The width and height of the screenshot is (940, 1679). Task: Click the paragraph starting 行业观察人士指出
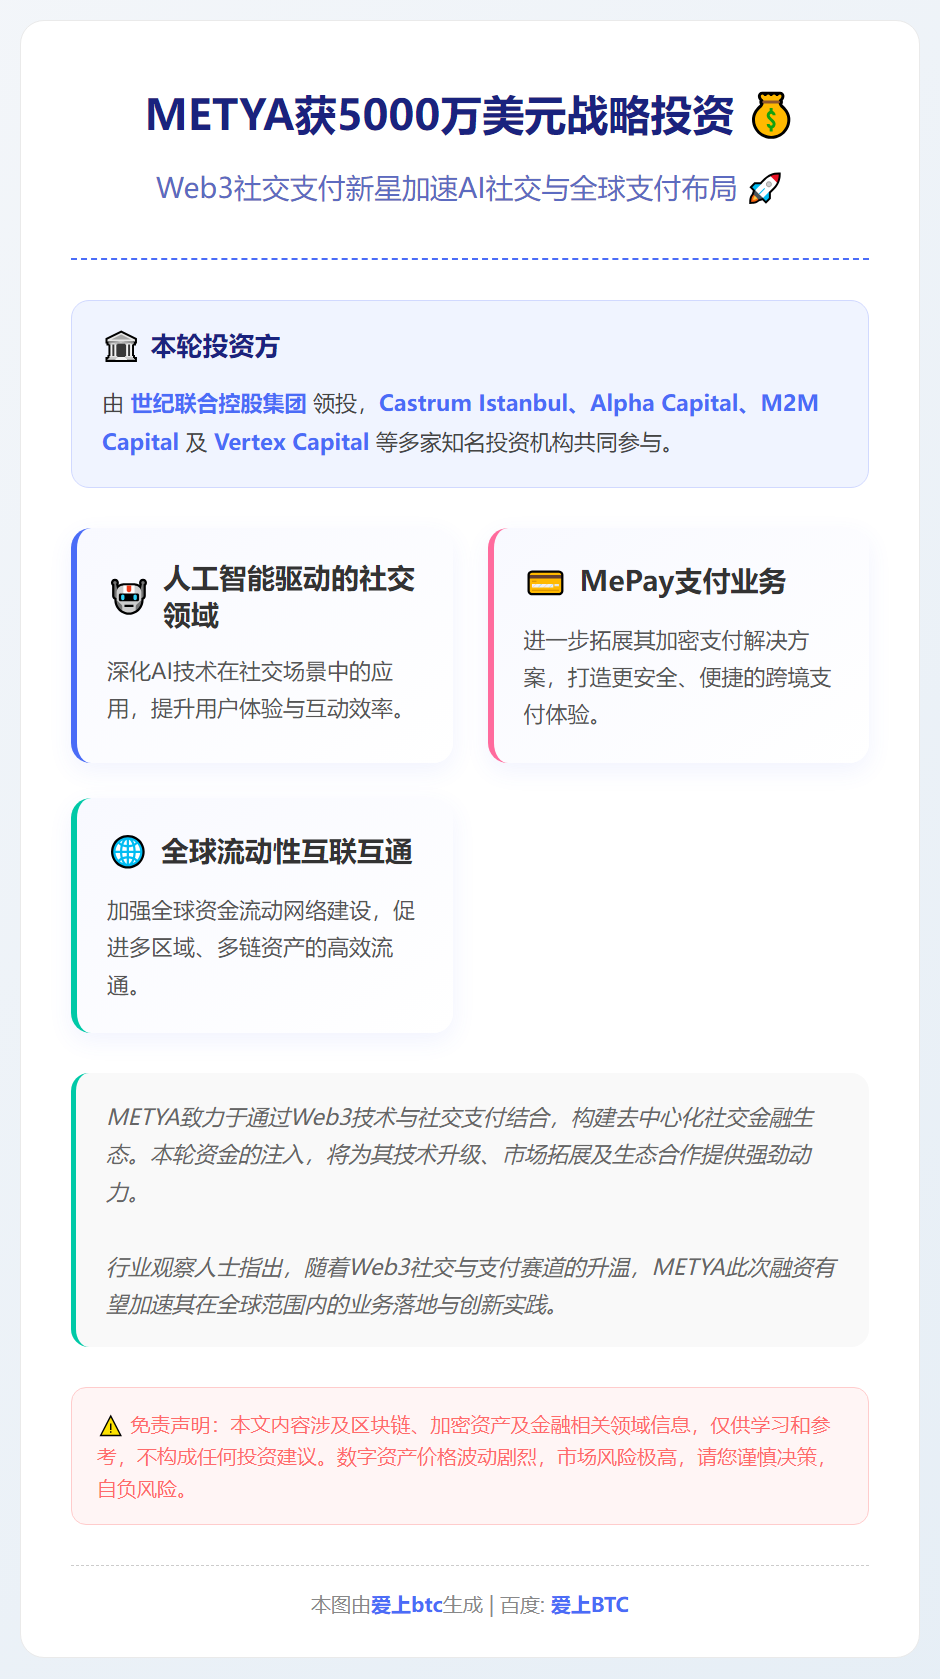(x=471, y=1286)
